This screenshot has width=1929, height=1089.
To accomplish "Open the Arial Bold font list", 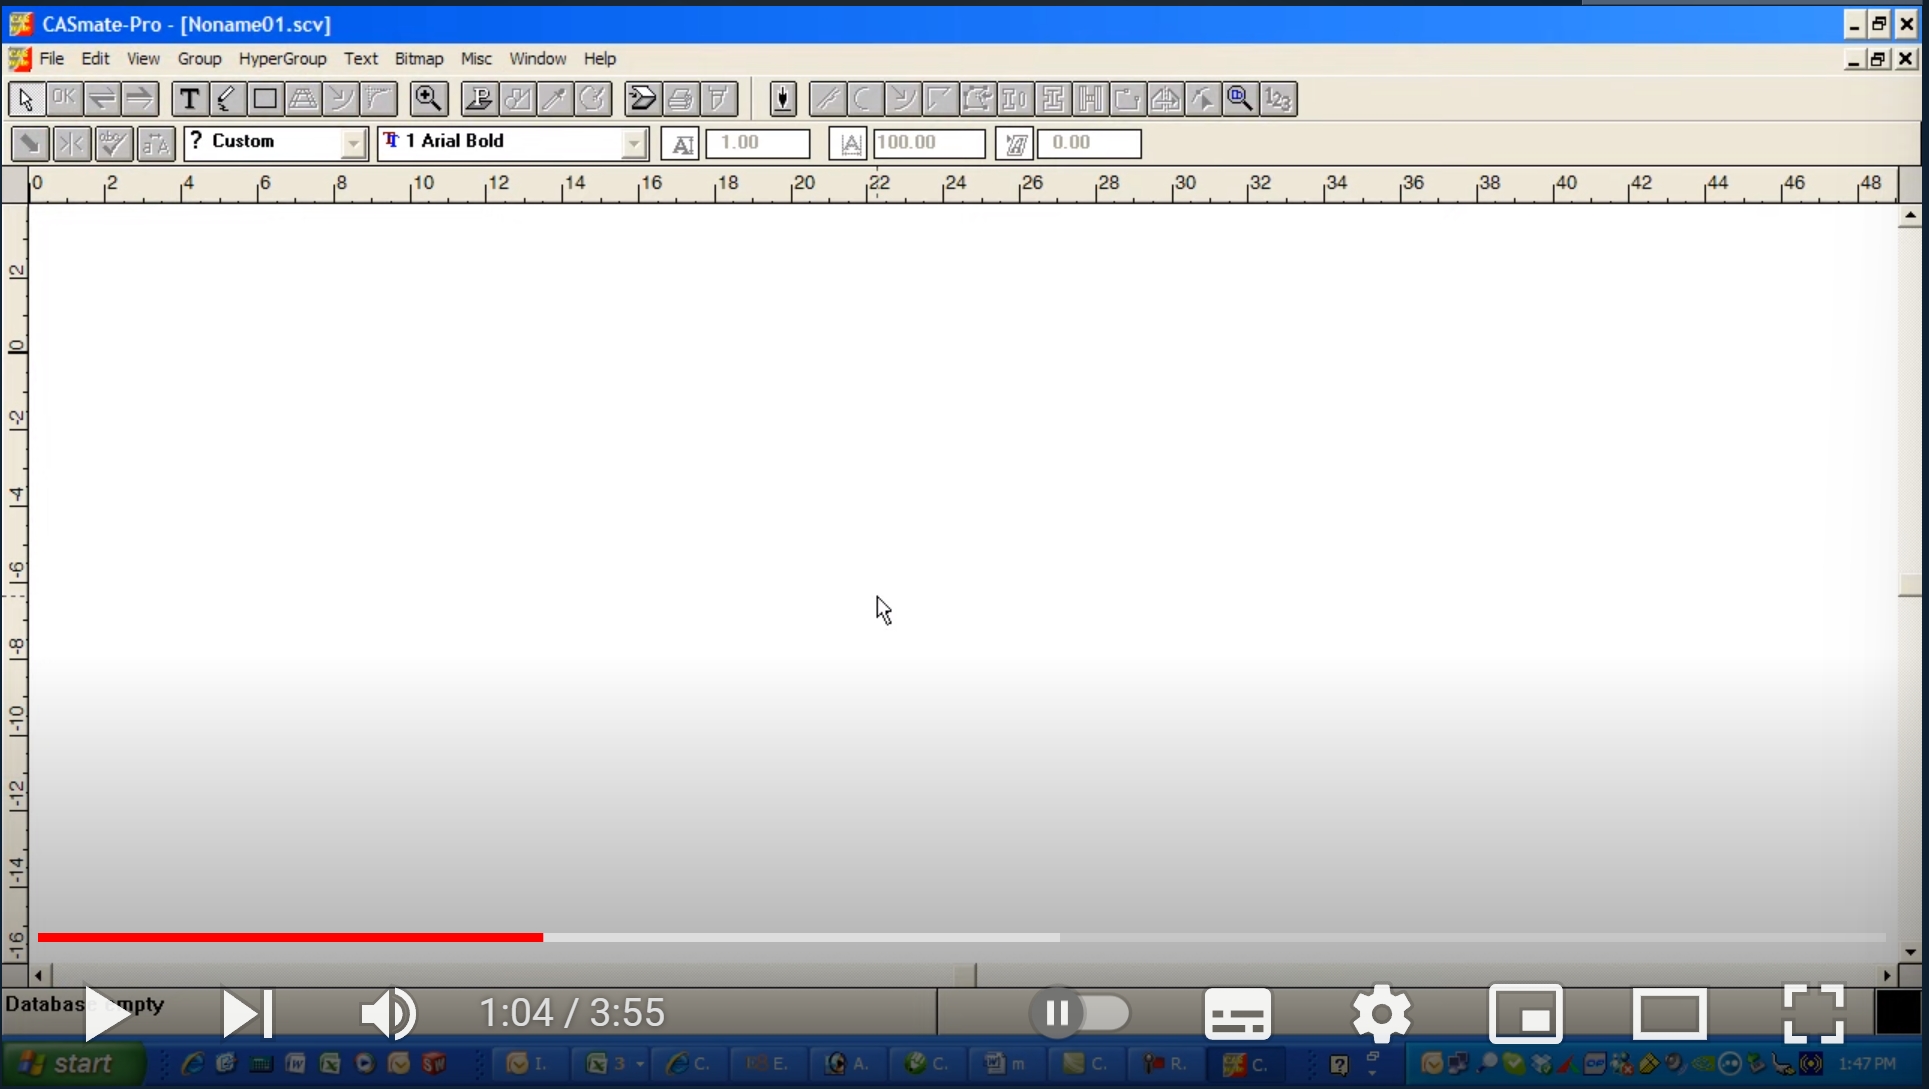I will point(634,143).
